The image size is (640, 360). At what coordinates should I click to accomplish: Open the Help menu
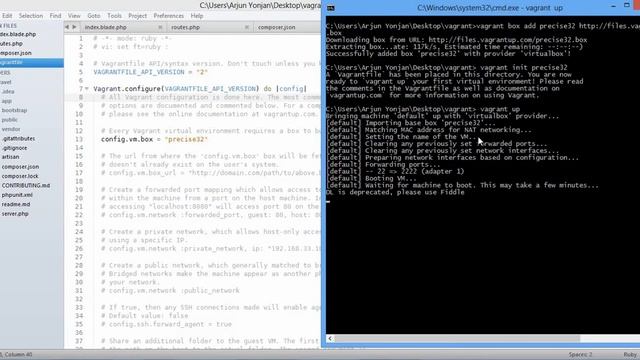pyautogui.click(x=197, y=16)
